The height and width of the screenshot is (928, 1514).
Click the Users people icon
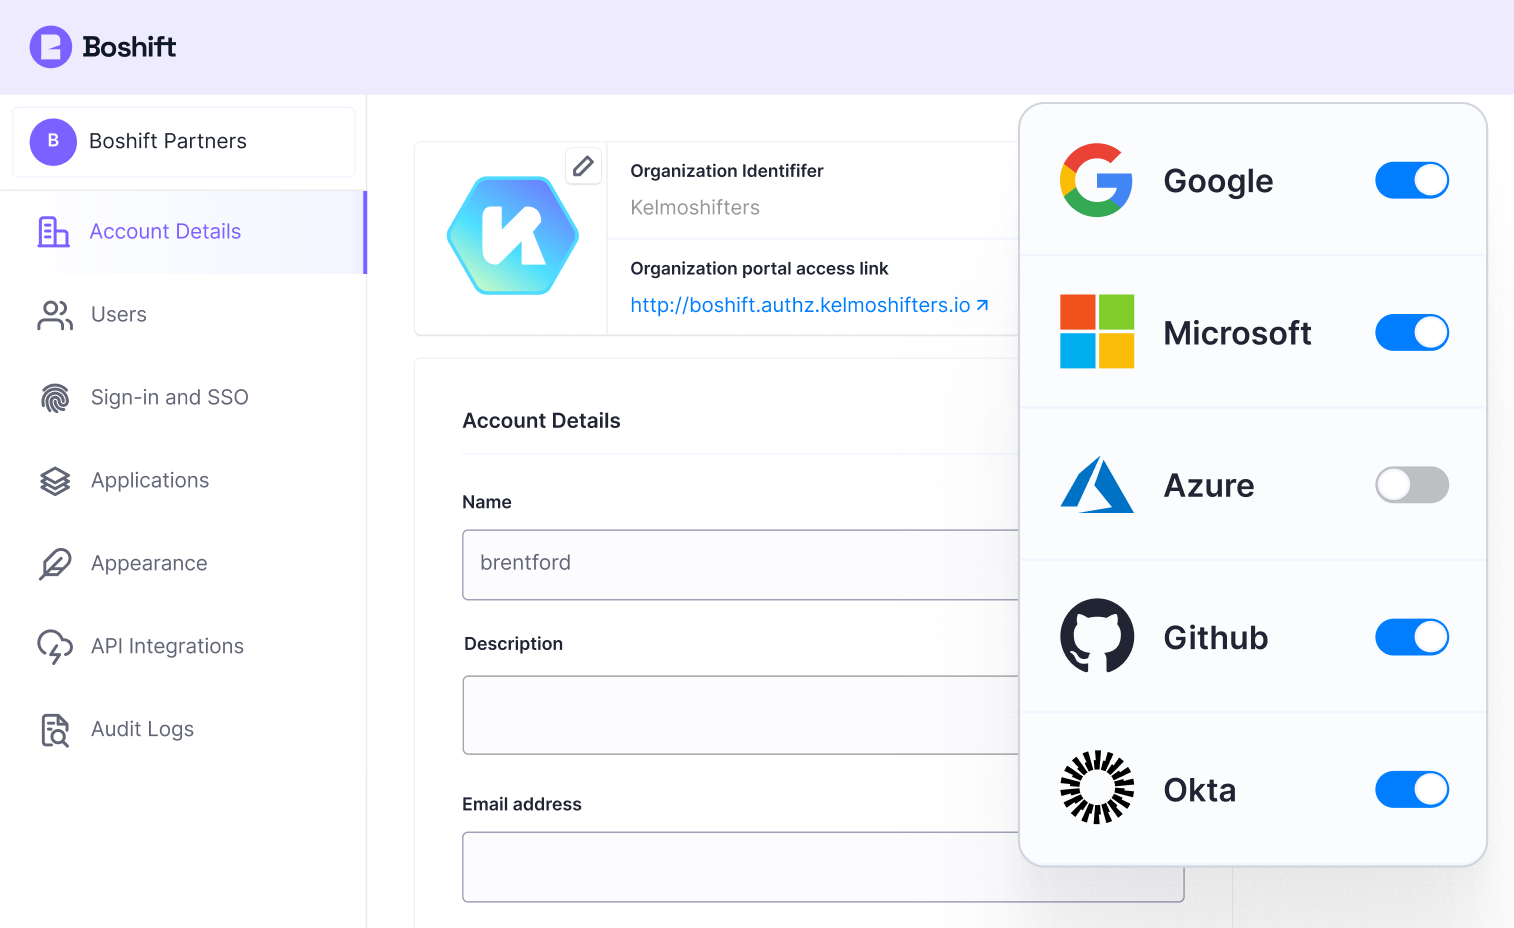coord(55,315)
